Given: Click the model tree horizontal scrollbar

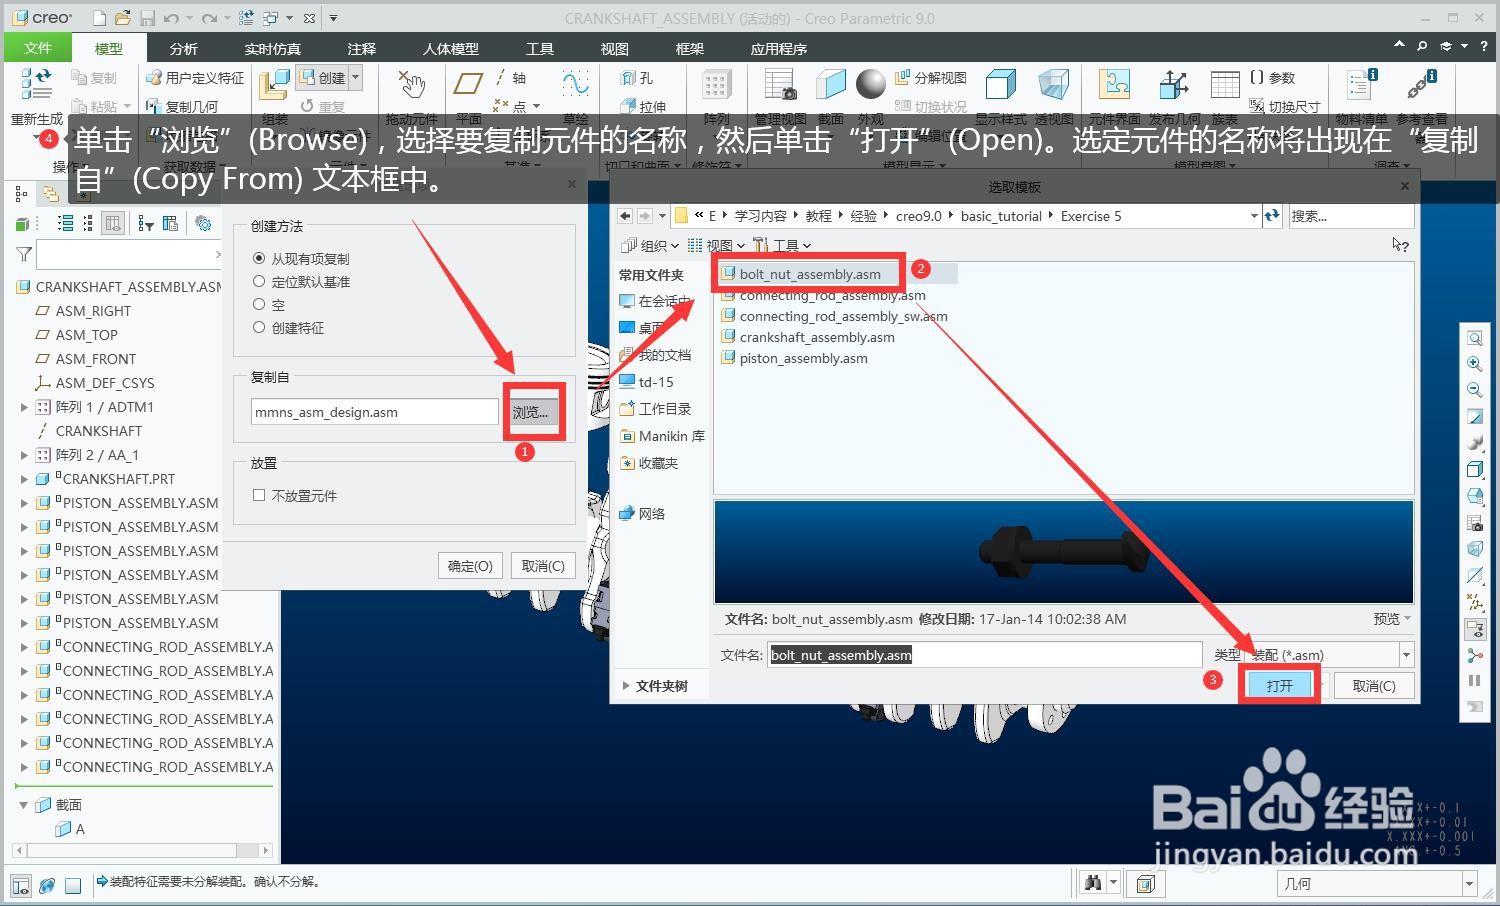Looking at the screenshot, I should tap(144, 850).
